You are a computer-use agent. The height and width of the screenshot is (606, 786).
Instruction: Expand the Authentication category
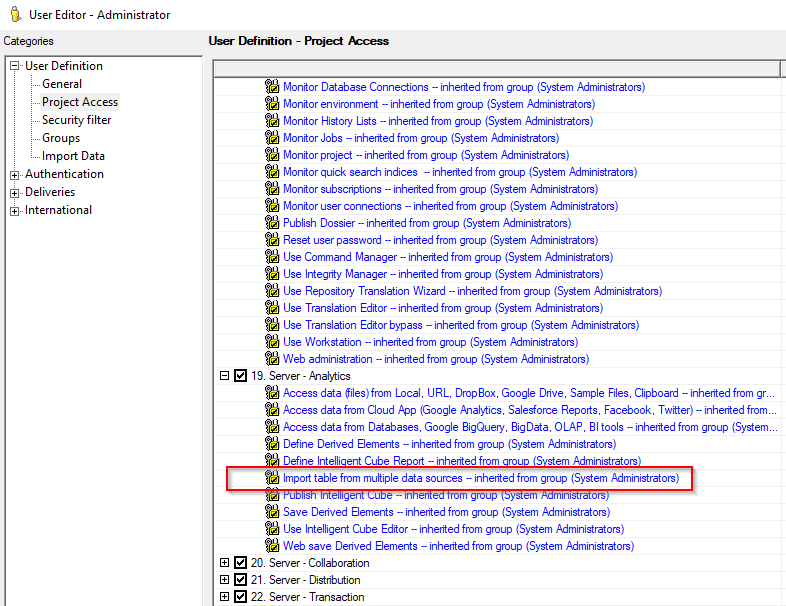pyautogui.click(x=15, y=174)
